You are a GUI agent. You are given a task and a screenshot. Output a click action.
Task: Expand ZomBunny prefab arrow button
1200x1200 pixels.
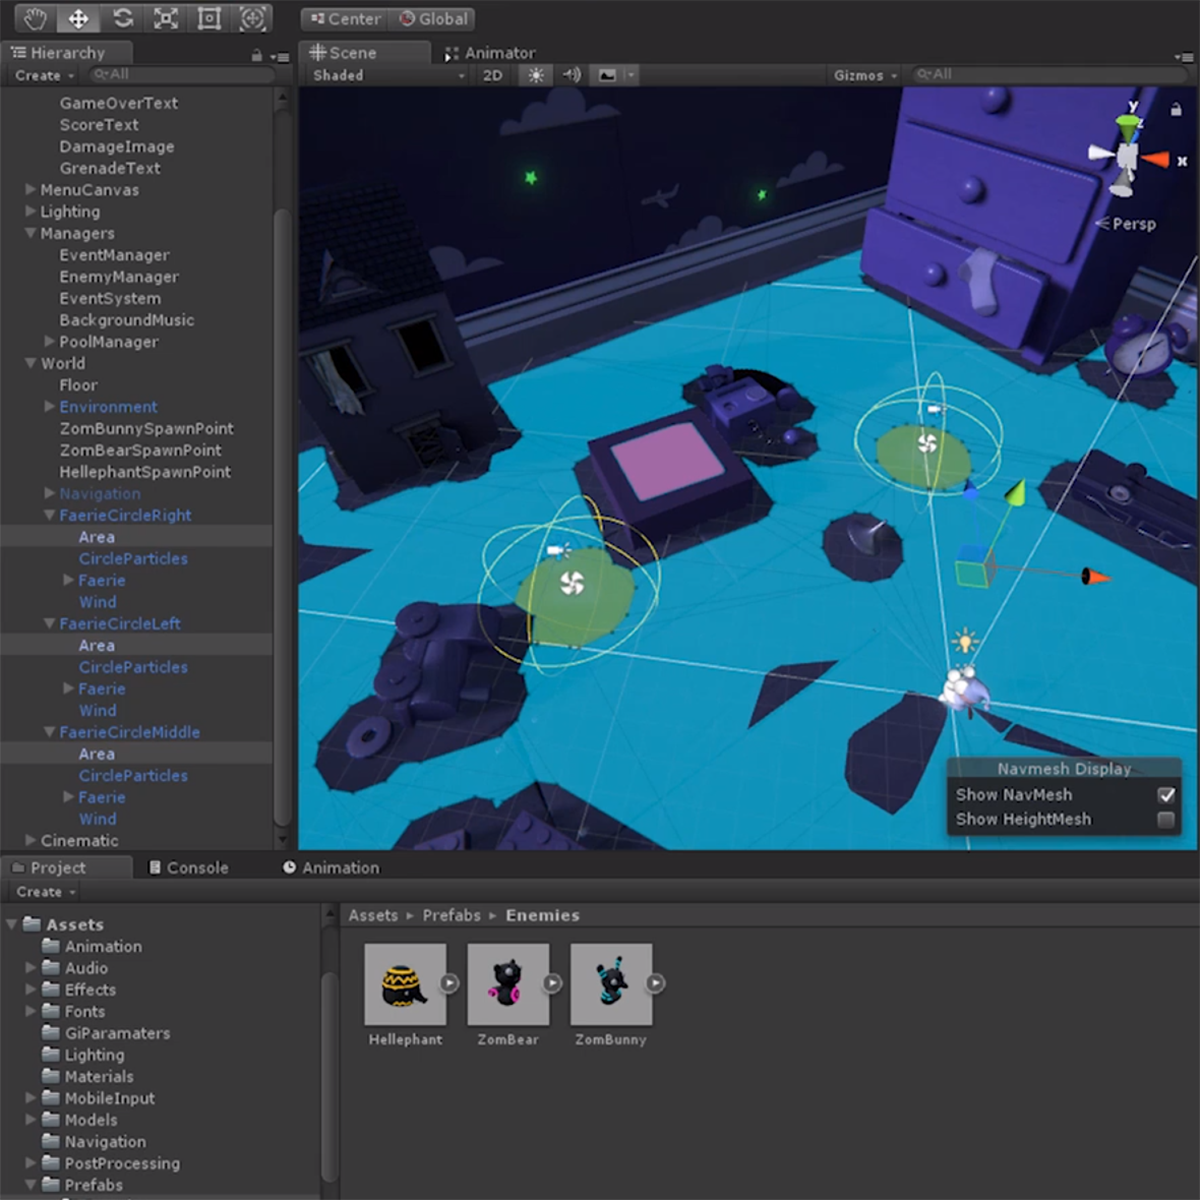click(655, 983)
